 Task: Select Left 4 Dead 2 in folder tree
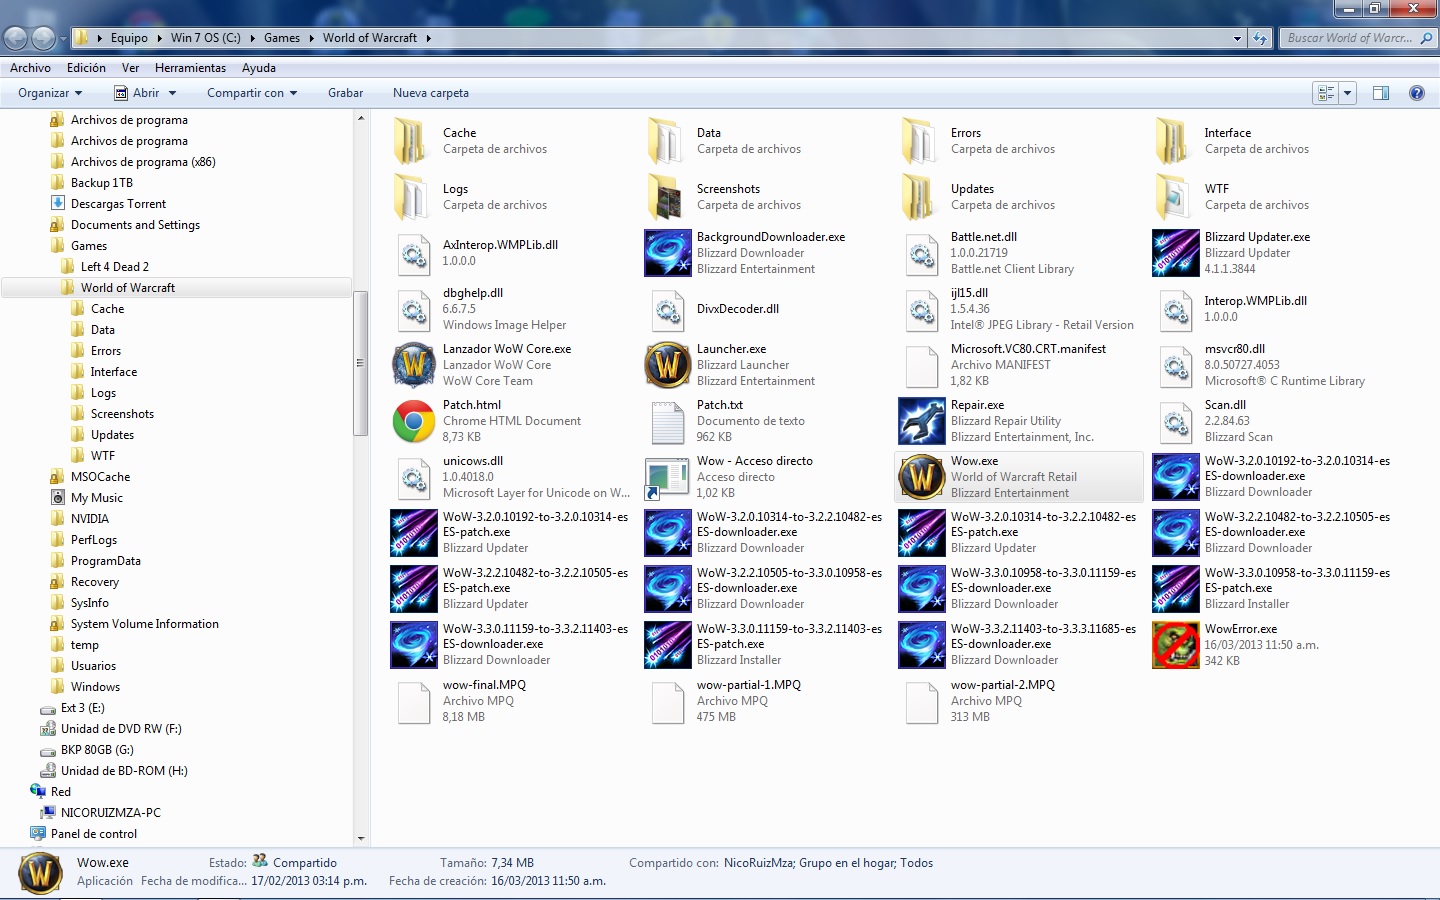[x=114, y=267]
